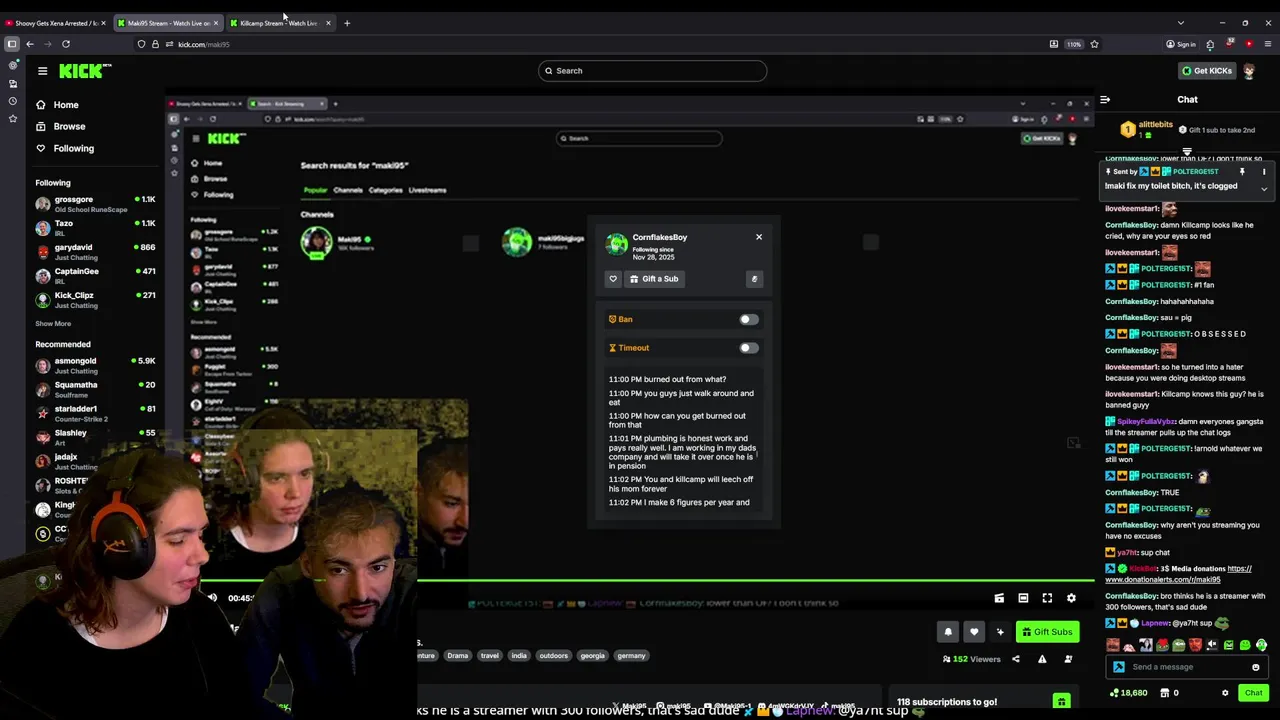Report the stream with warning icon
1280x720 pixels.
(1042, 659)
